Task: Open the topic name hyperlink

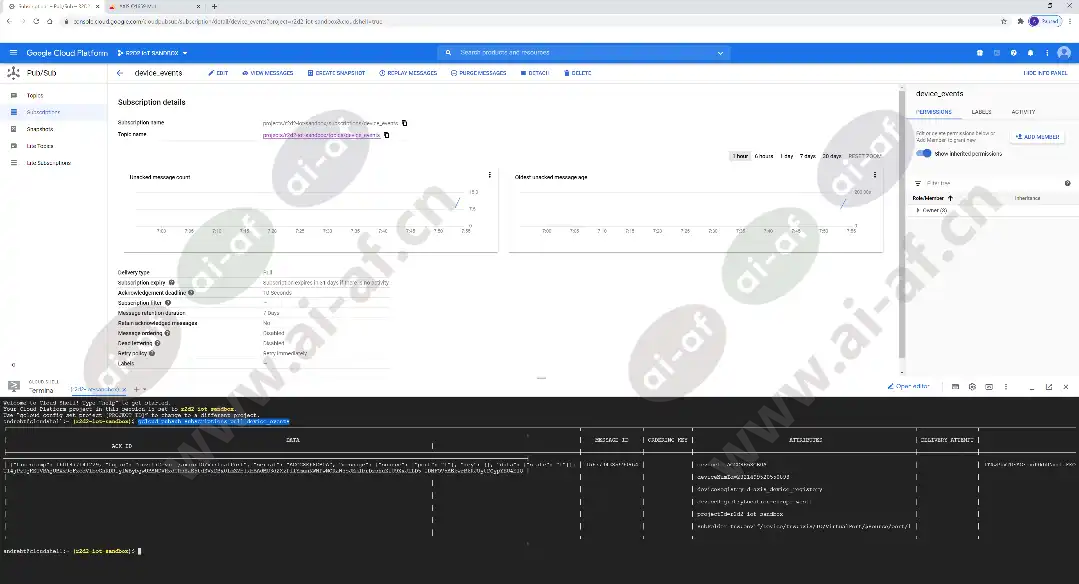Action: pyautogui.click(x=321, y=136)
